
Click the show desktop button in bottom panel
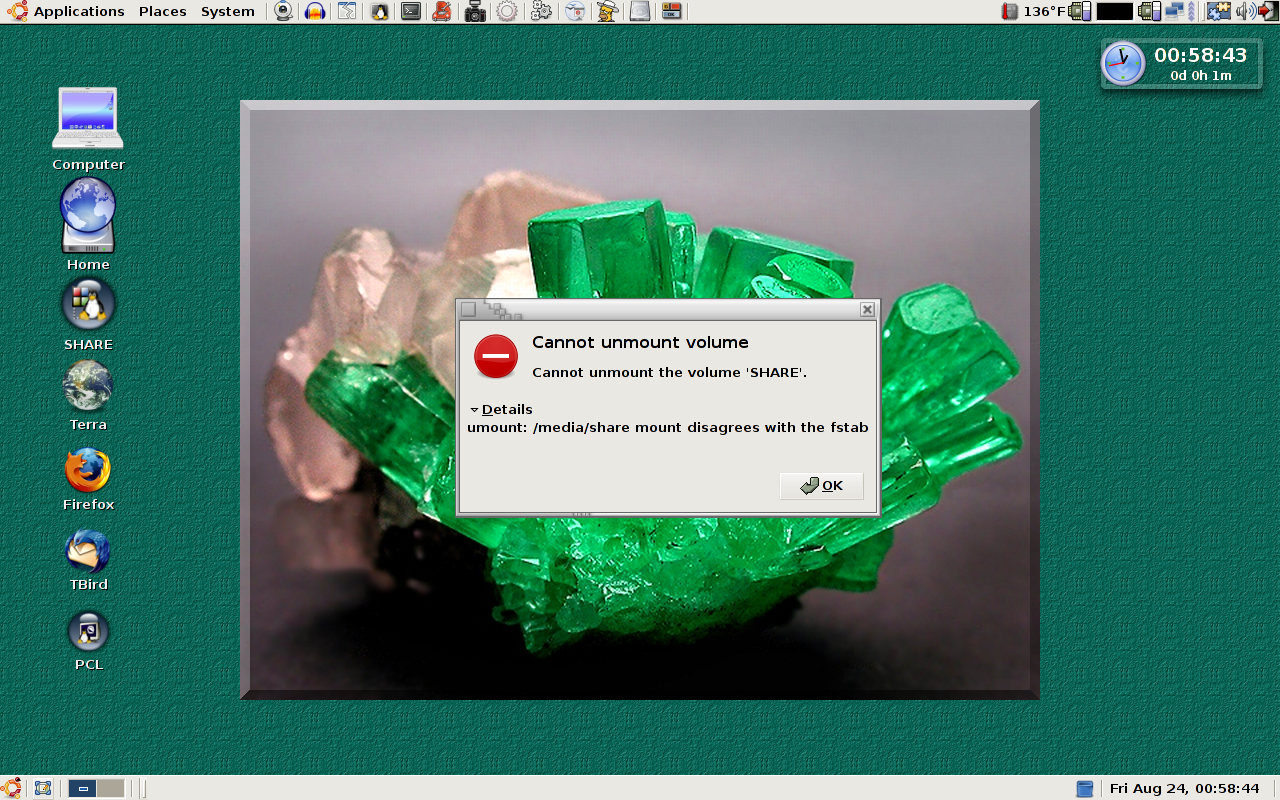(x=43, y=788)
